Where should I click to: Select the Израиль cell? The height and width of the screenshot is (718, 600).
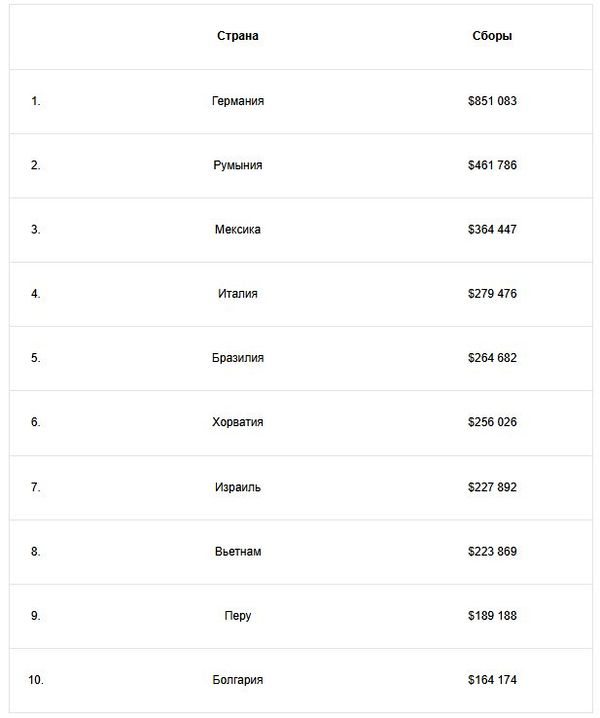(238, 487)
